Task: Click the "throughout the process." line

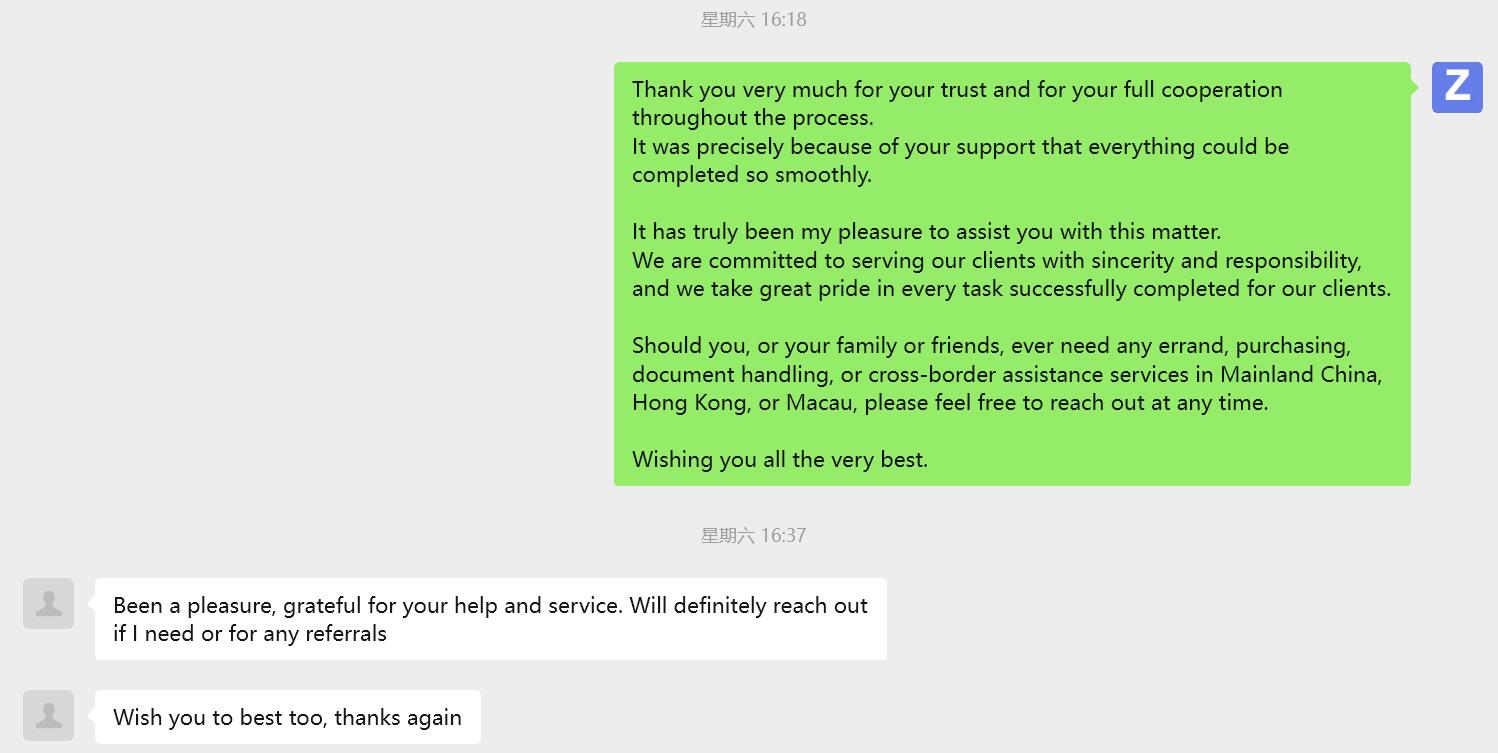Action: tap(752, 118)
